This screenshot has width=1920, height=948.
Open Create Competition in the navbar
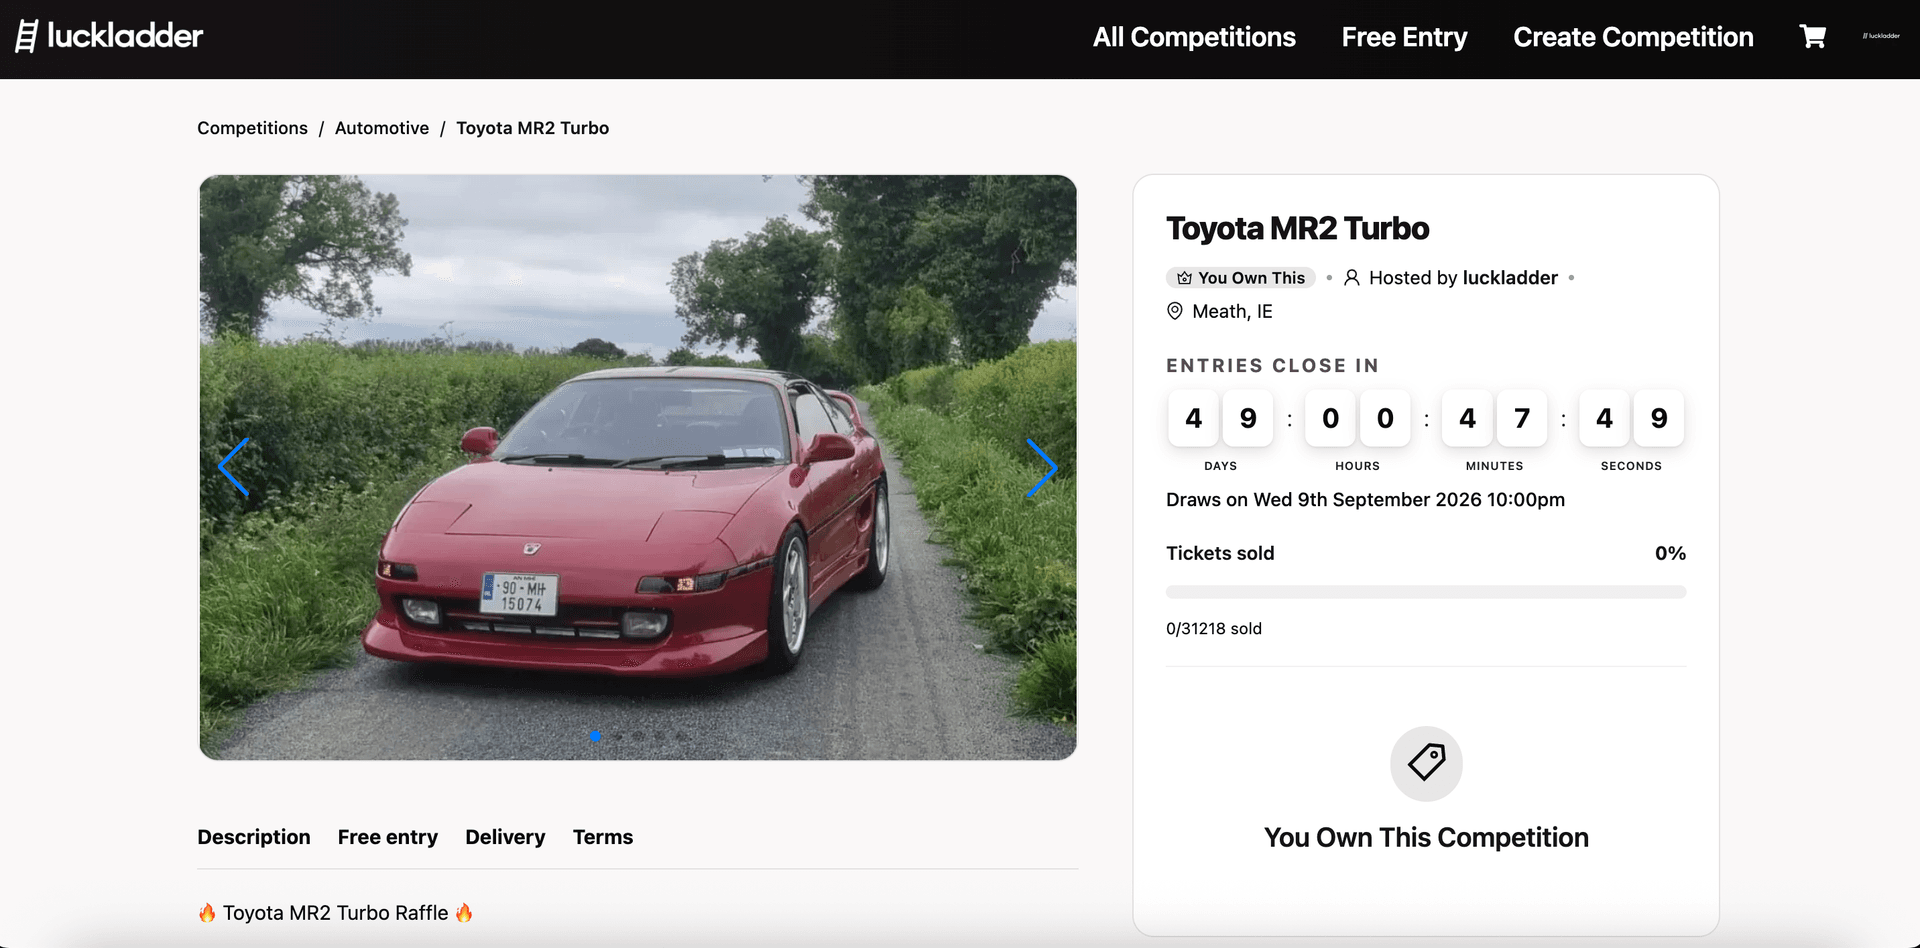1633,37
